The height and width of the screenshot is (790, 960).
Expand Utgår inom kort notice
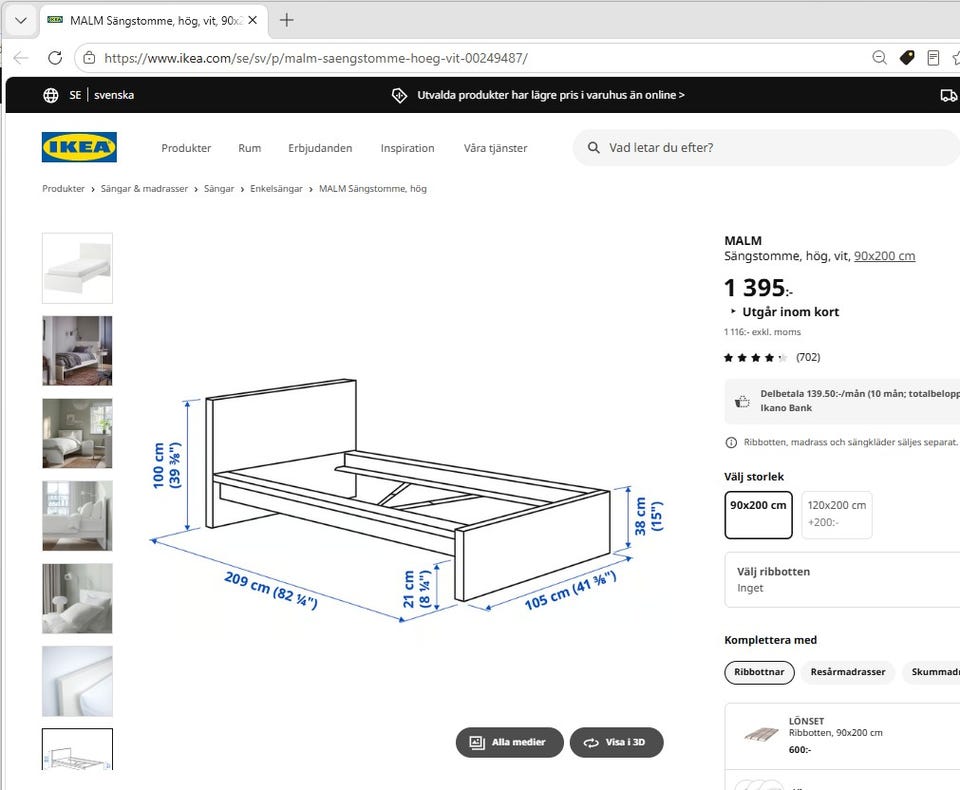pos(785,312)
